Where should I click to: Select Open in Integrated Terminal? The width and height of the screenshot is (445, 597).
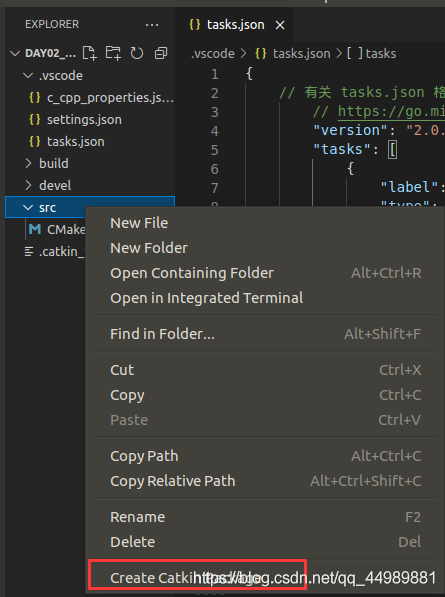(x=207, y=298)
